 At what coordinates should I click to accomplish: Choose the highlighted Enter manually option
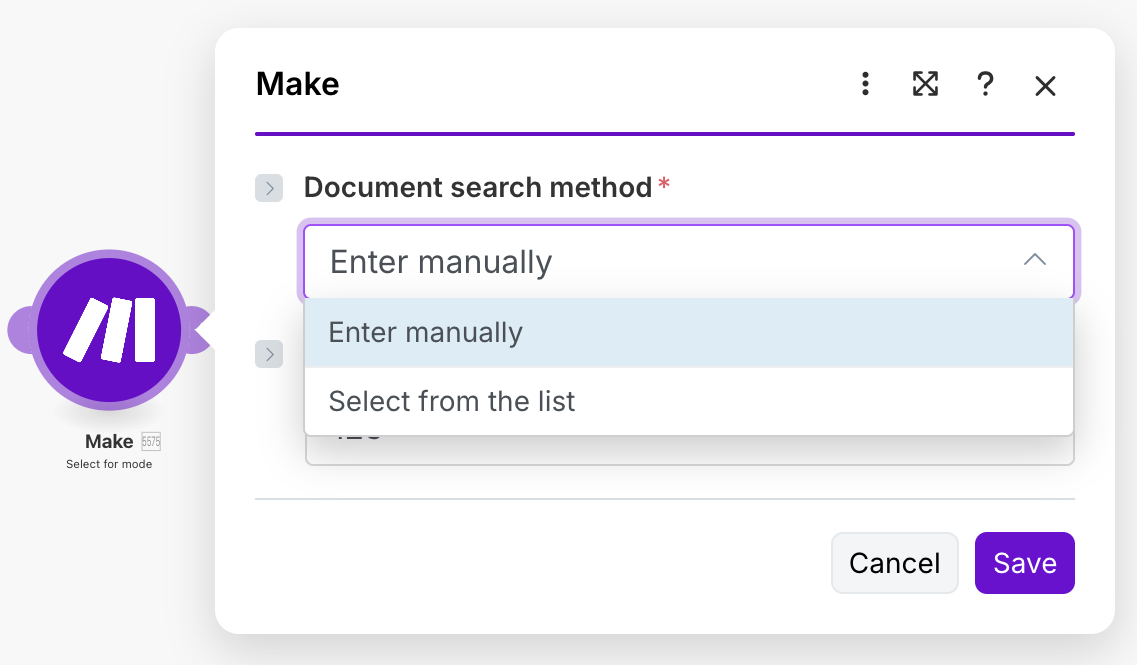coord(688,333)
